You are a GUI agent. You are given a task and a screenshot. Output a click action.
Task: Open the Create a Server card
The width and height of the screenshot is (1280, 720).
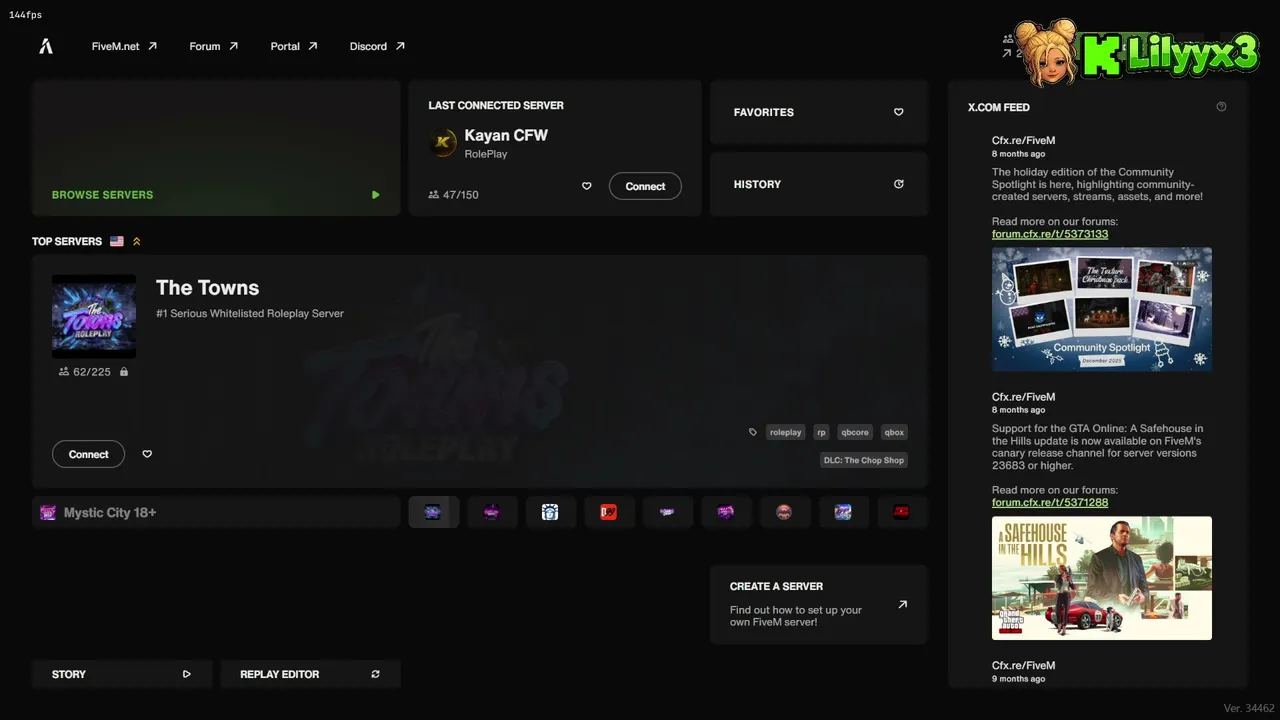click(x=819, y=605)
